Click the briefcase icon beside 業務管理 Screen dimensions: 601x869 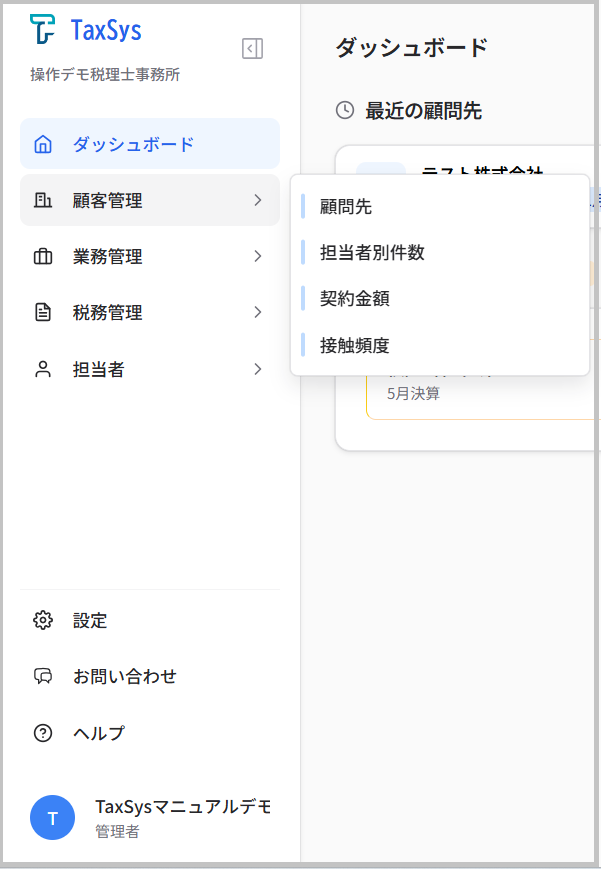point(43,257)
